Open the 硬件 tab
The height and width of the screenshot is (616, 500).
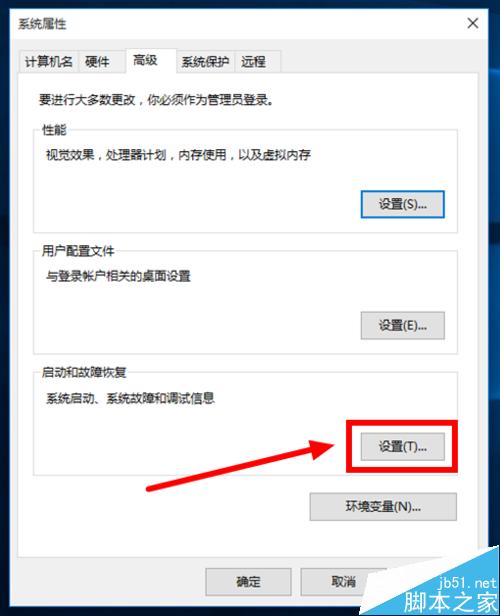pos(97,62)
